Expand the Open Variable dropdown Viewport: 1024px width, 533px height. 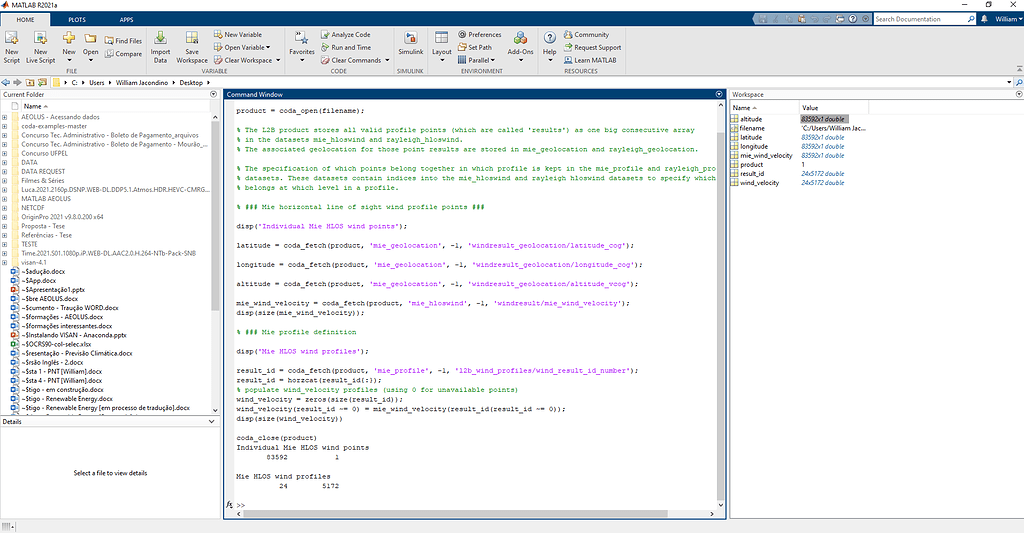268,47
